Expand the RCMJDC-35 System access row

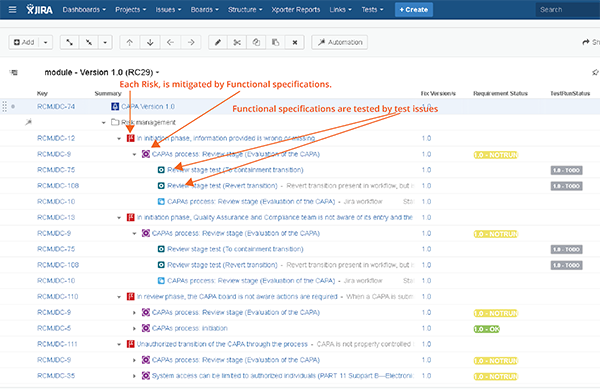pos(134,376)
